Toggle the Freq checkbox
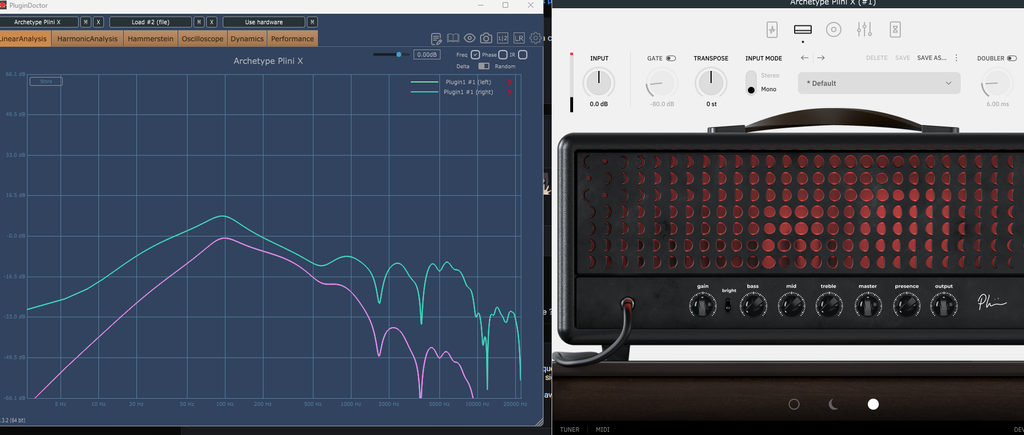The width and height of the screenshot is (1024, 435). click(475, 55)
